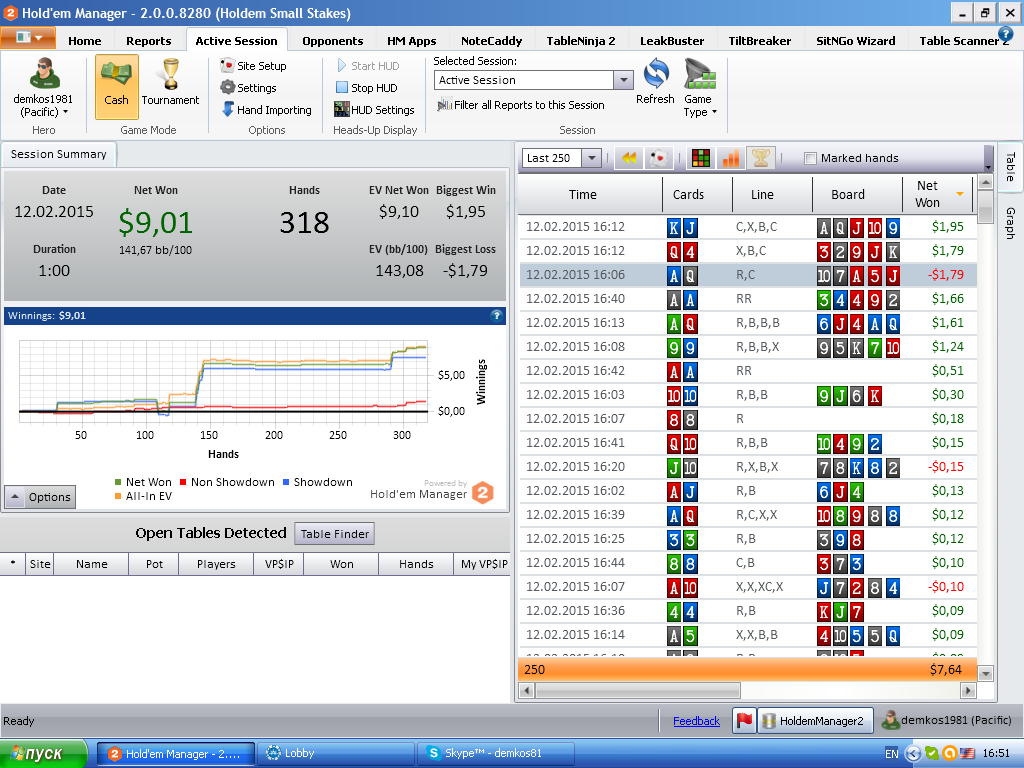Open the SitNGo Wizard tab
The image size is (1024, 768).
(856, 40)
